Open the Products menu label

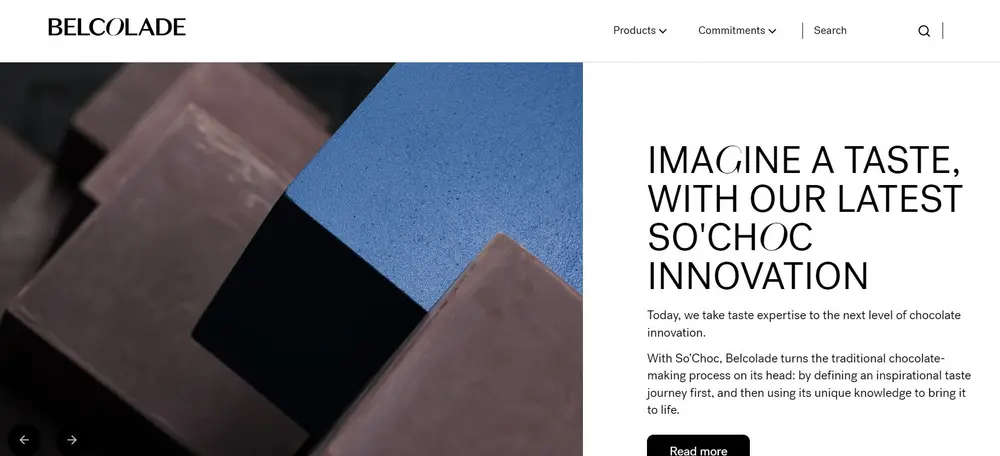[x=634, y=31]
